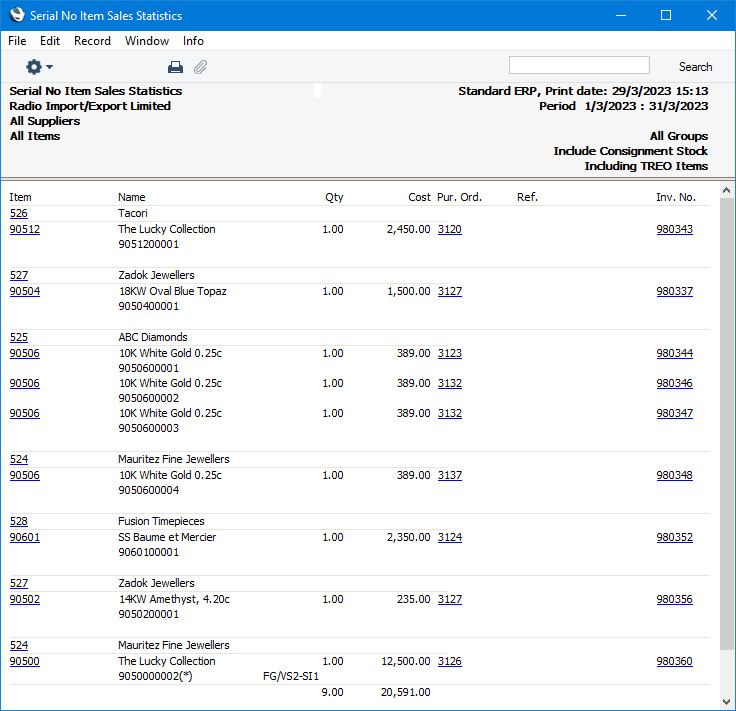Image resolution: width=736 pixels, height=711 pixels.
Task: Open invoice 980346 link
Action: tap(675, 383)
